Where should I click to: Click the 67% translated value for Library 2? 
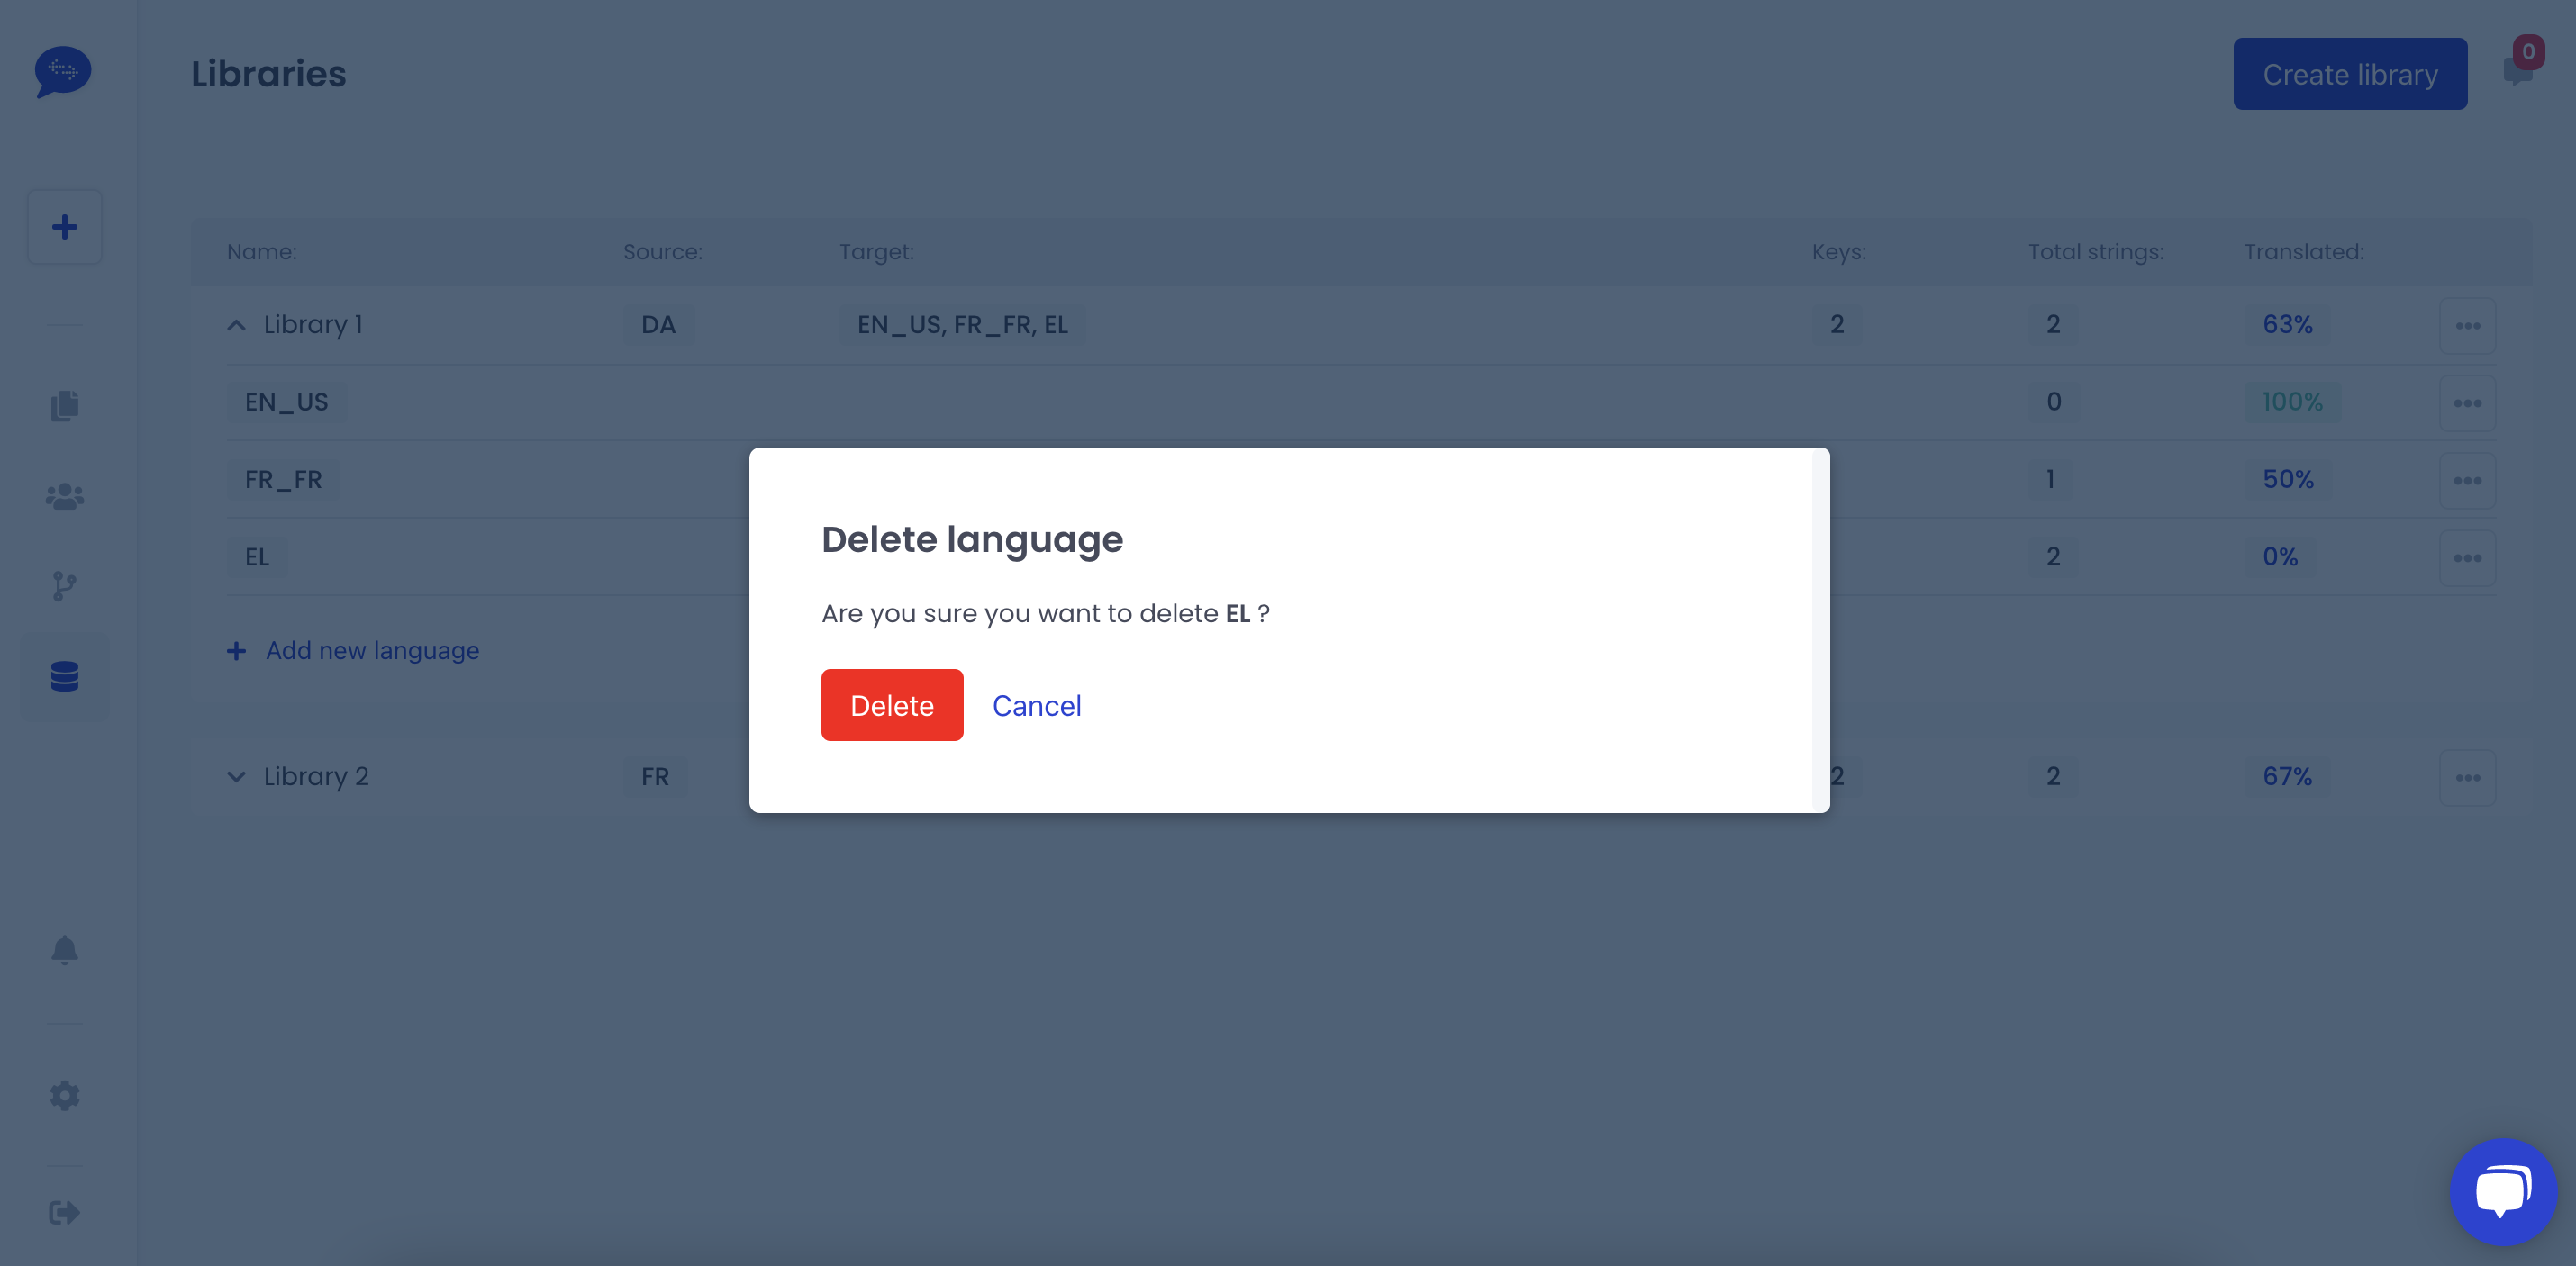[2287, 777]
